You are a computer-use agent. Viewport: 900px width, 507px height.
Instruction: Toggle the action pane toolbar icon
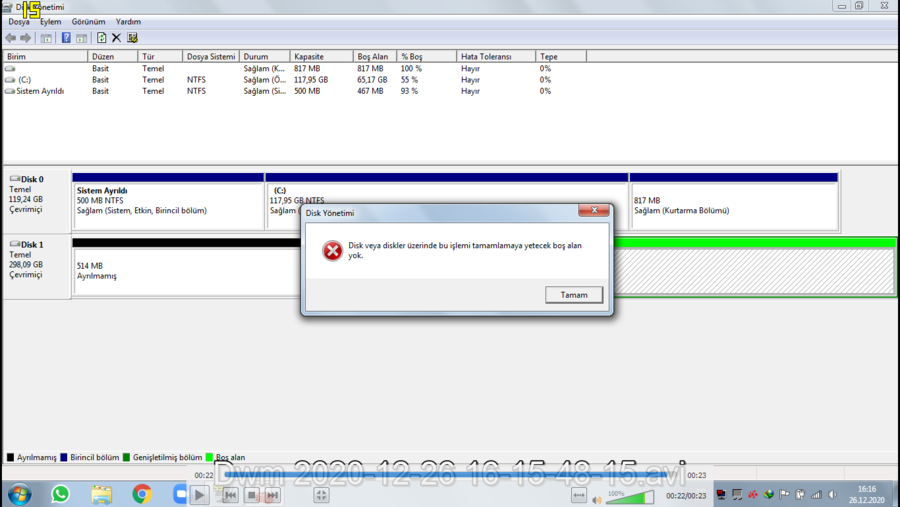[x=82, y=38]
